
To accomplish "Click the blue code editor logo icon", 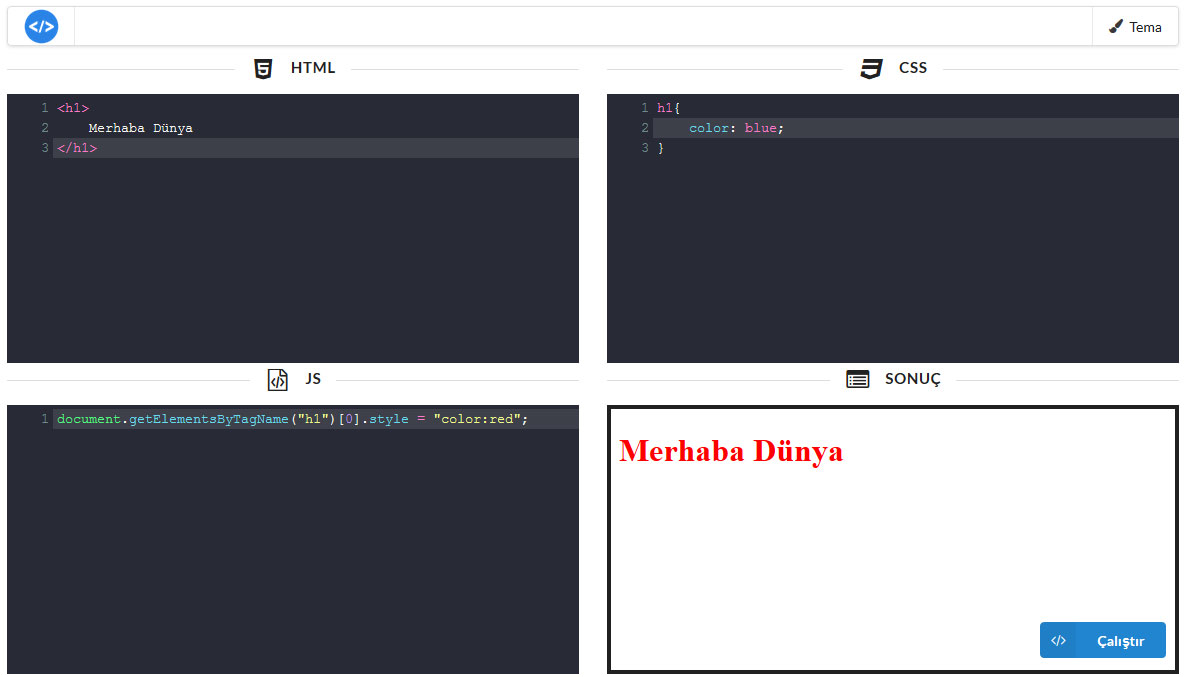I will pyautogui.click(x=41, y=27).
